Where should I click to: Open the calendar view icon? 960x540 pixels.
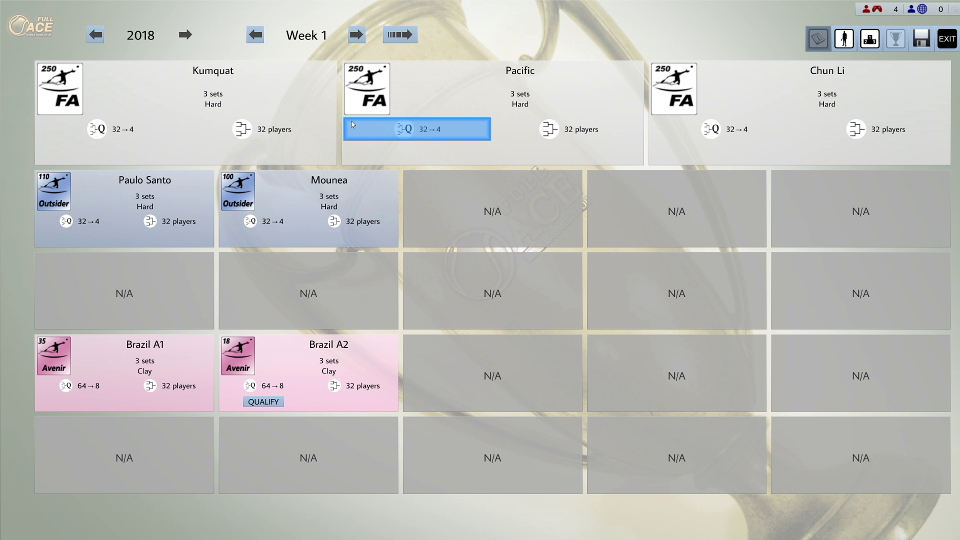click(818, 38)
